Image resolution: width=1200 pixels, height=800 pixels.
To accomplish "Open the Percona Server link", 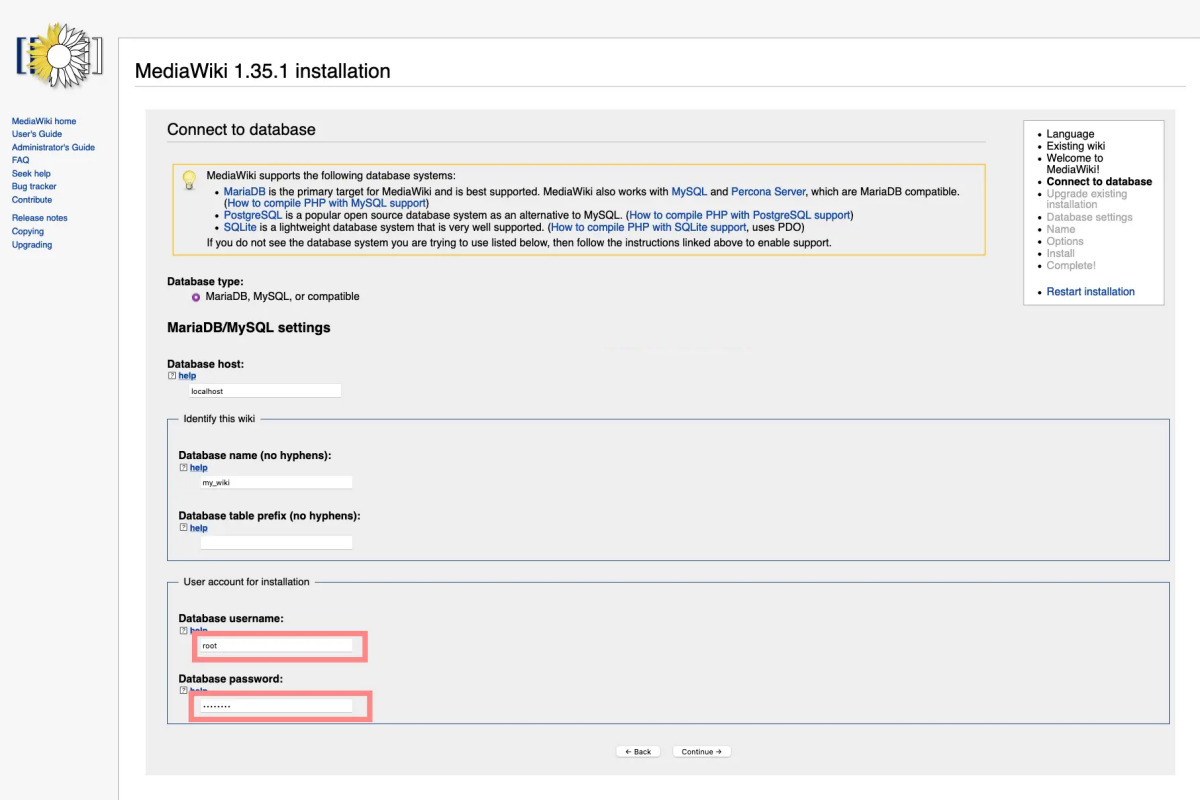I will pos(768,191).
